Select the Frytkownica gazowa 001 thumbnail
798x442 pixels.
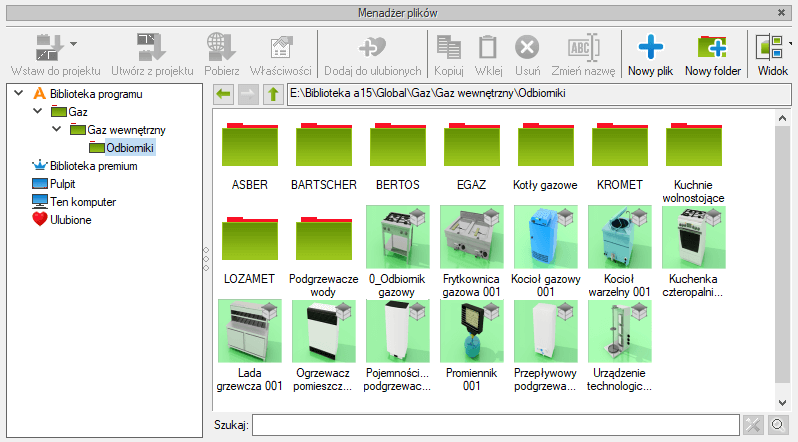click(471, 237)
